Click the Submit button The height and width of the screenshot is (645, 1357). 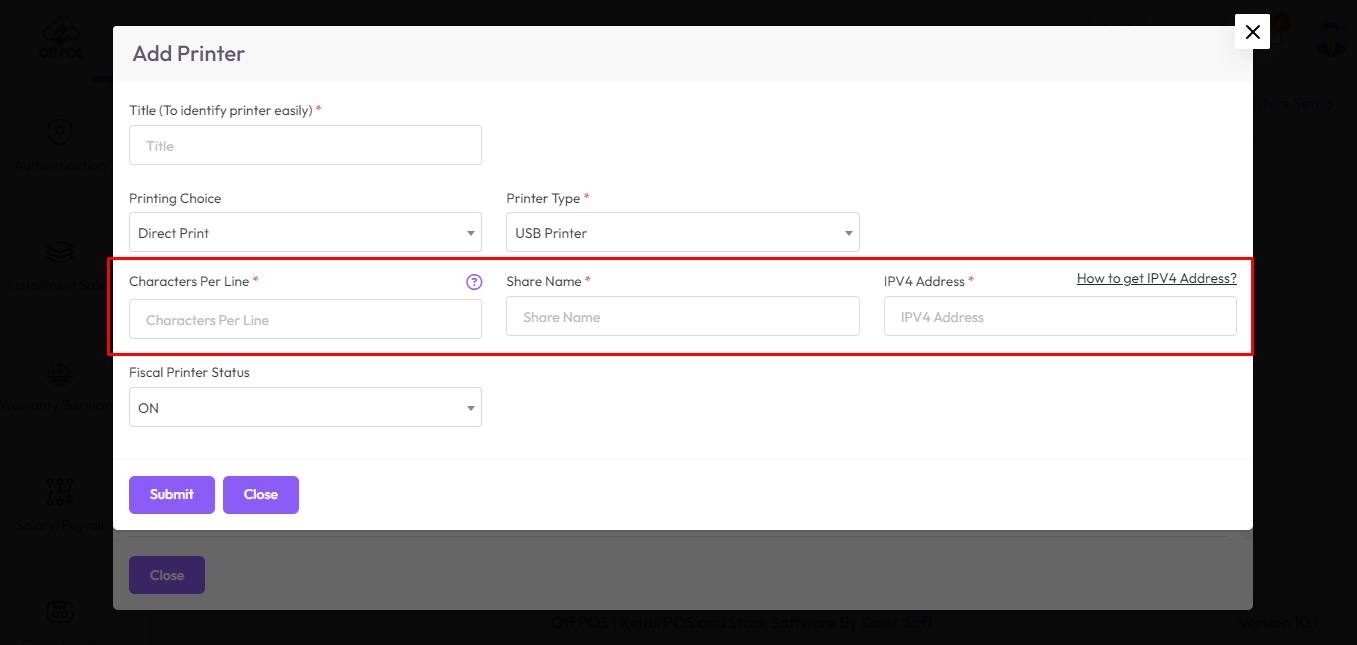[172, 495]
